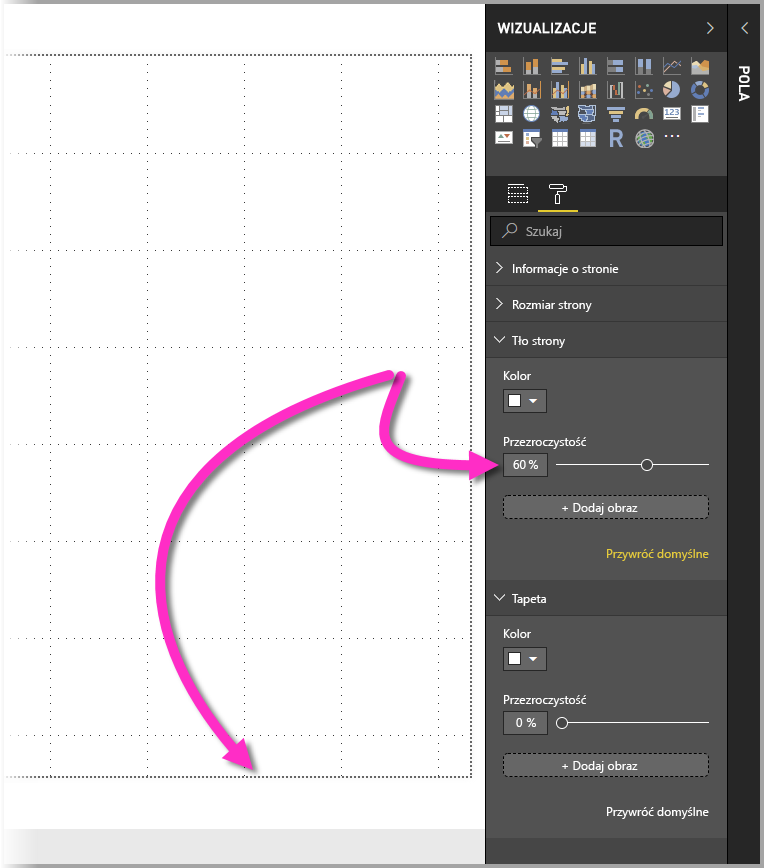
Task: Select line and clustered column chart visual
Action: click(x=560, y=90)
